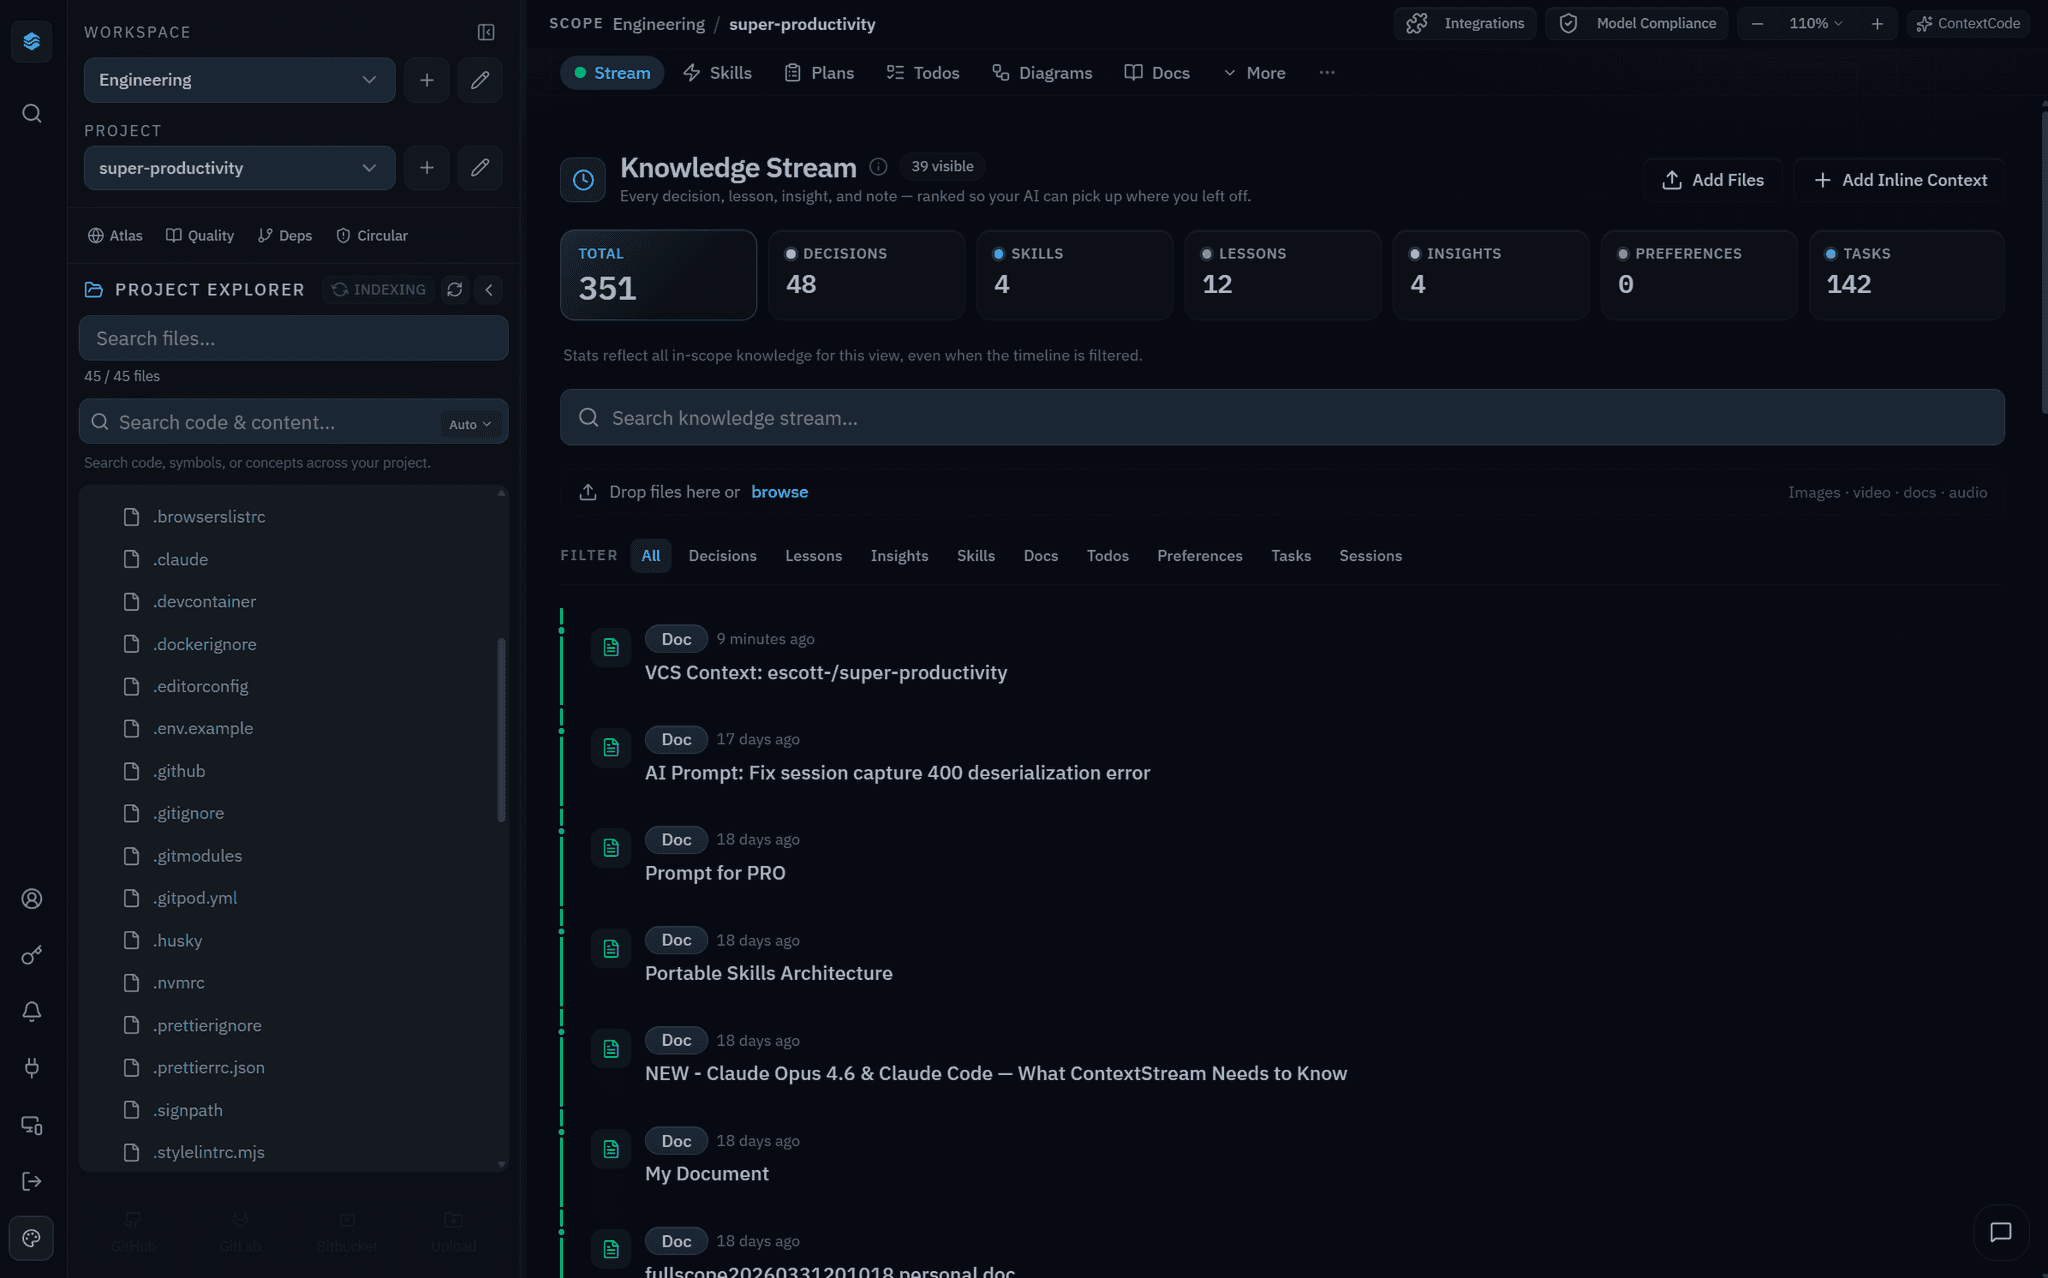Open the Auto search mode dropdown
2048x1278 pixels.
(x=470, y=424)
